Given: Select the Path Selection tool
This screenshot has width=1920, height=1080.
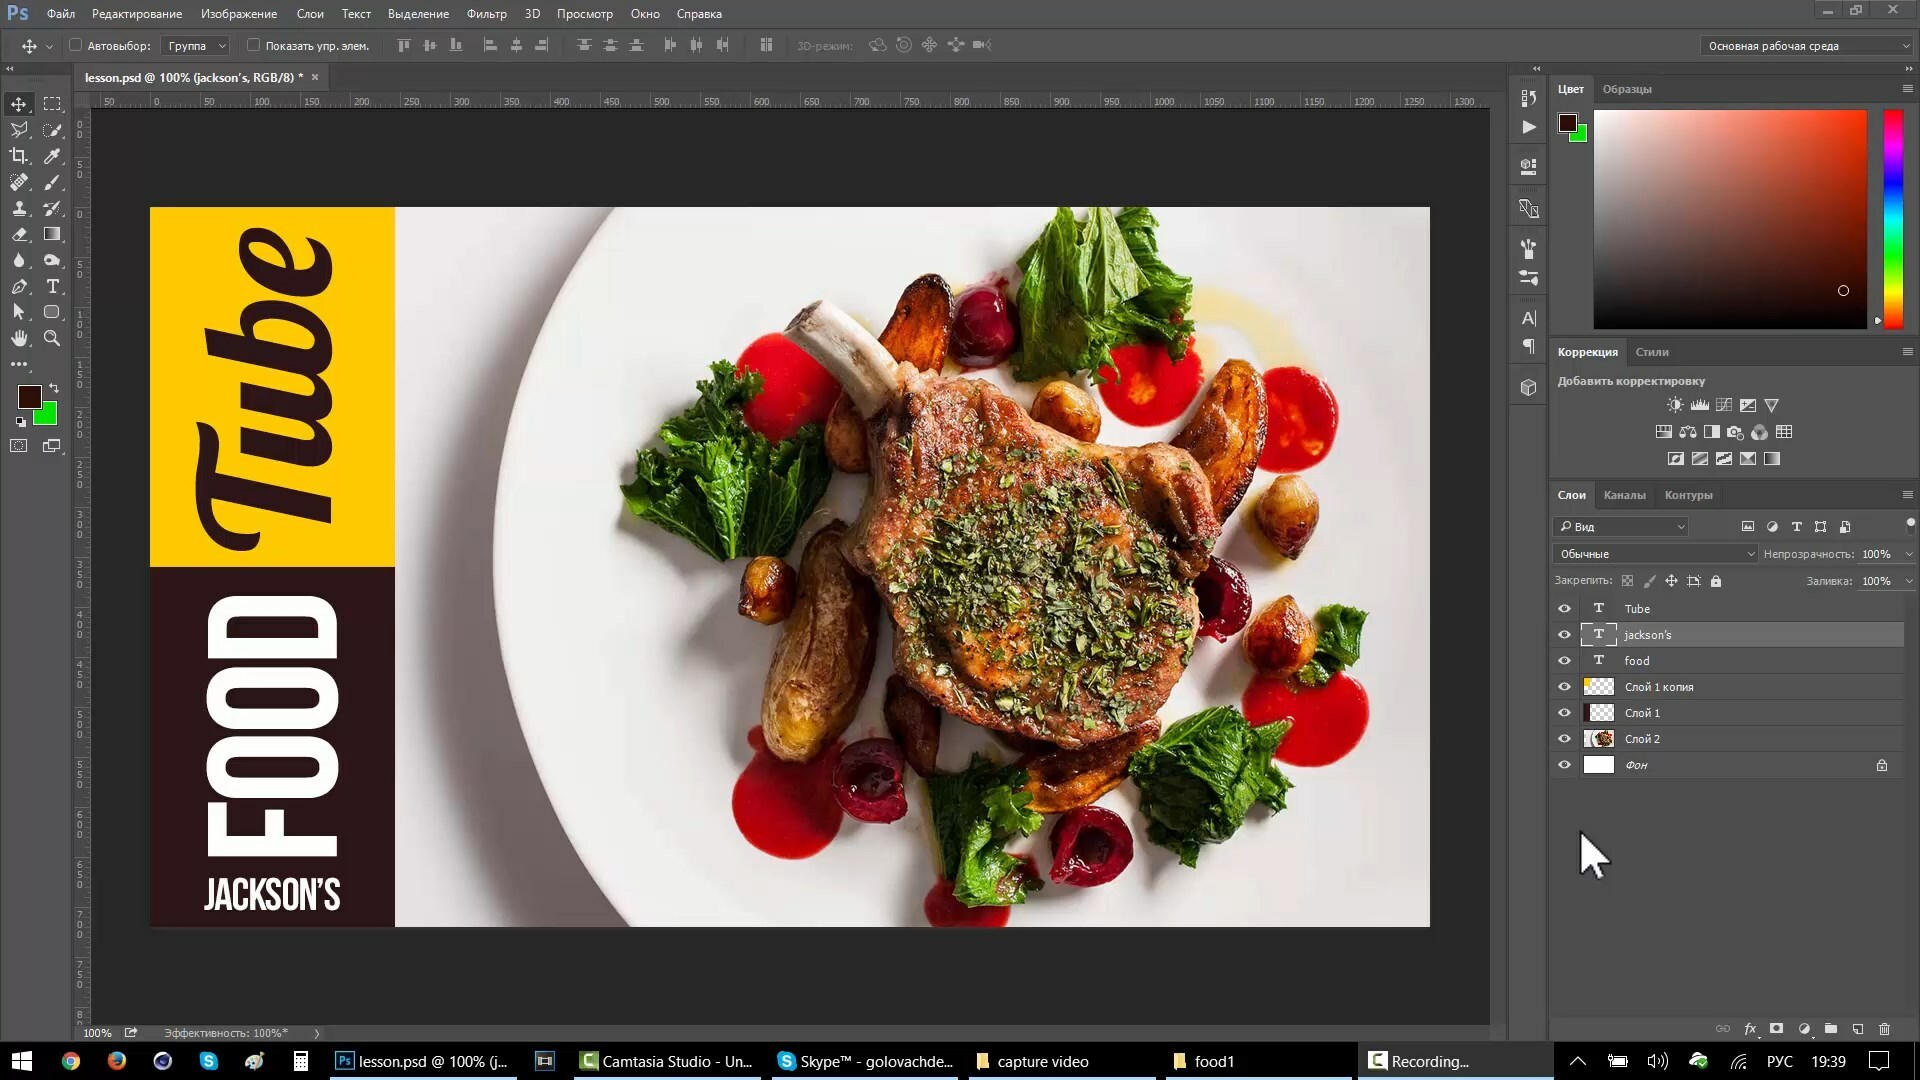Looking at the screenshot, I should (19, 312).
